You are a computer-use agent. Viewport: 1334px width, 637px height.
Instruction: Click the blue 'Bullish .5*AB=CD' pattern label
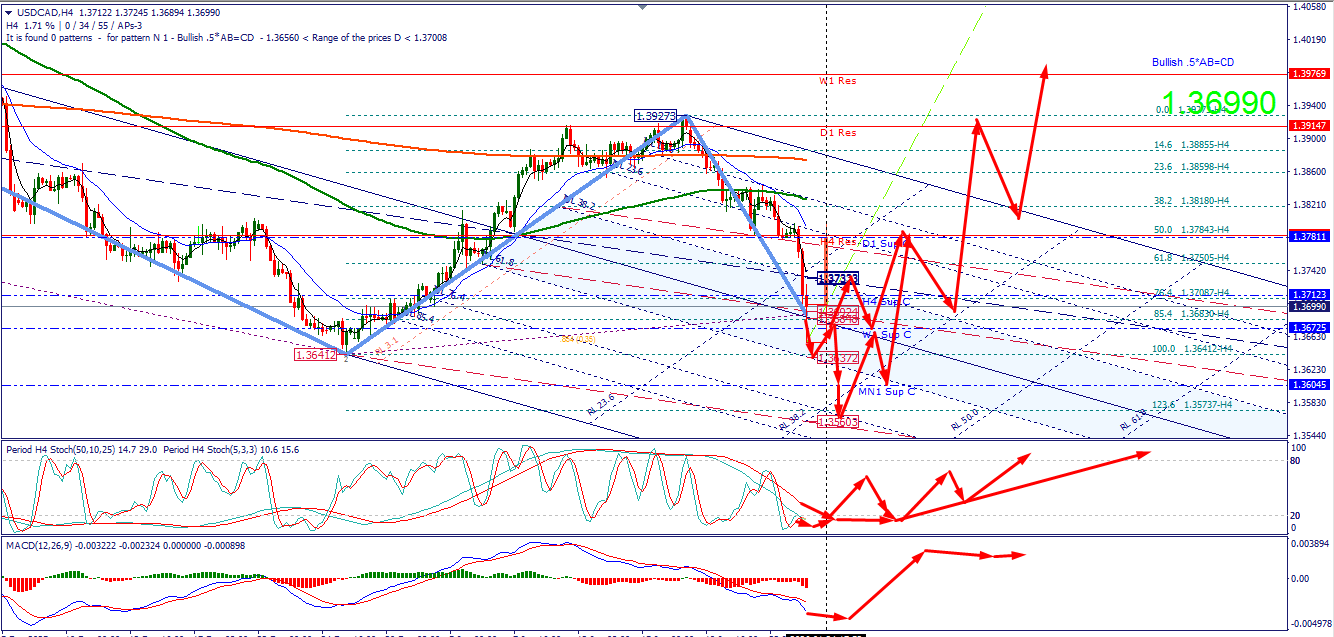1193,62
